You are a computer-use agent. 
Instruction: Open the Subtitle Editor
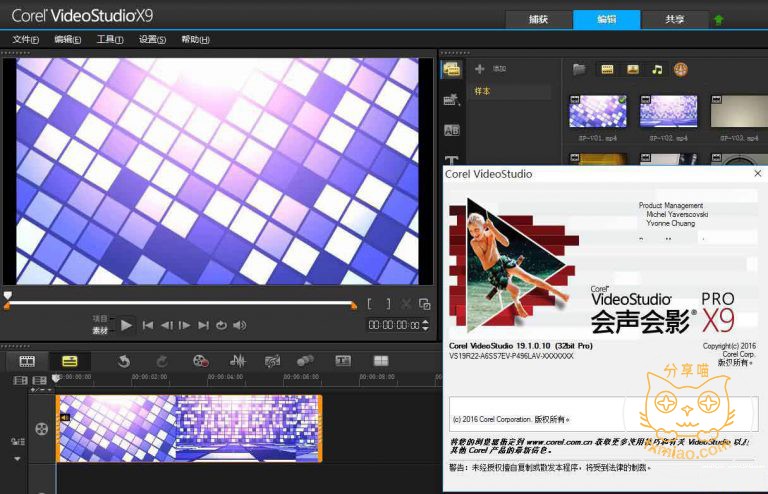343,361
